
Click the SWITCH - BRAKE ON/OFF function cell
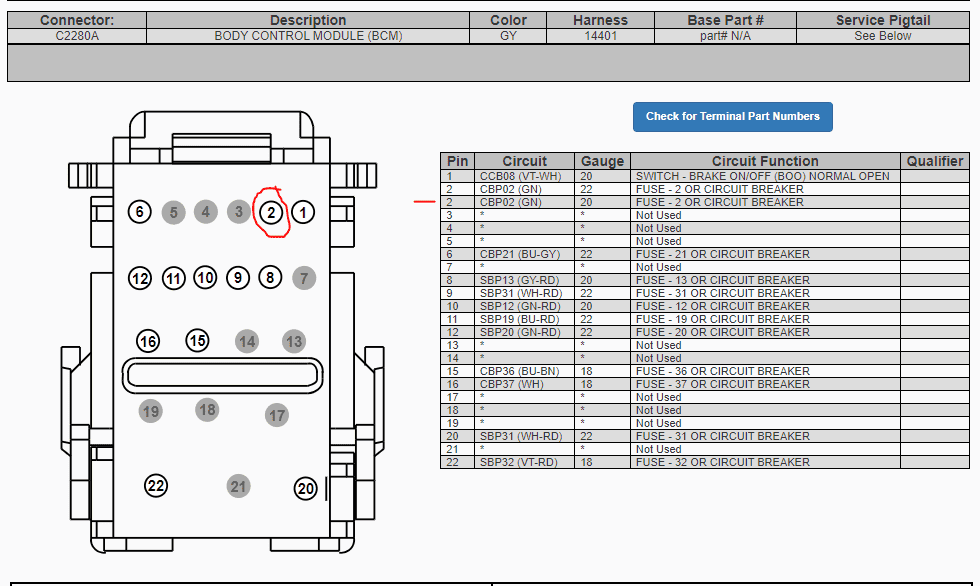[765, 176]
